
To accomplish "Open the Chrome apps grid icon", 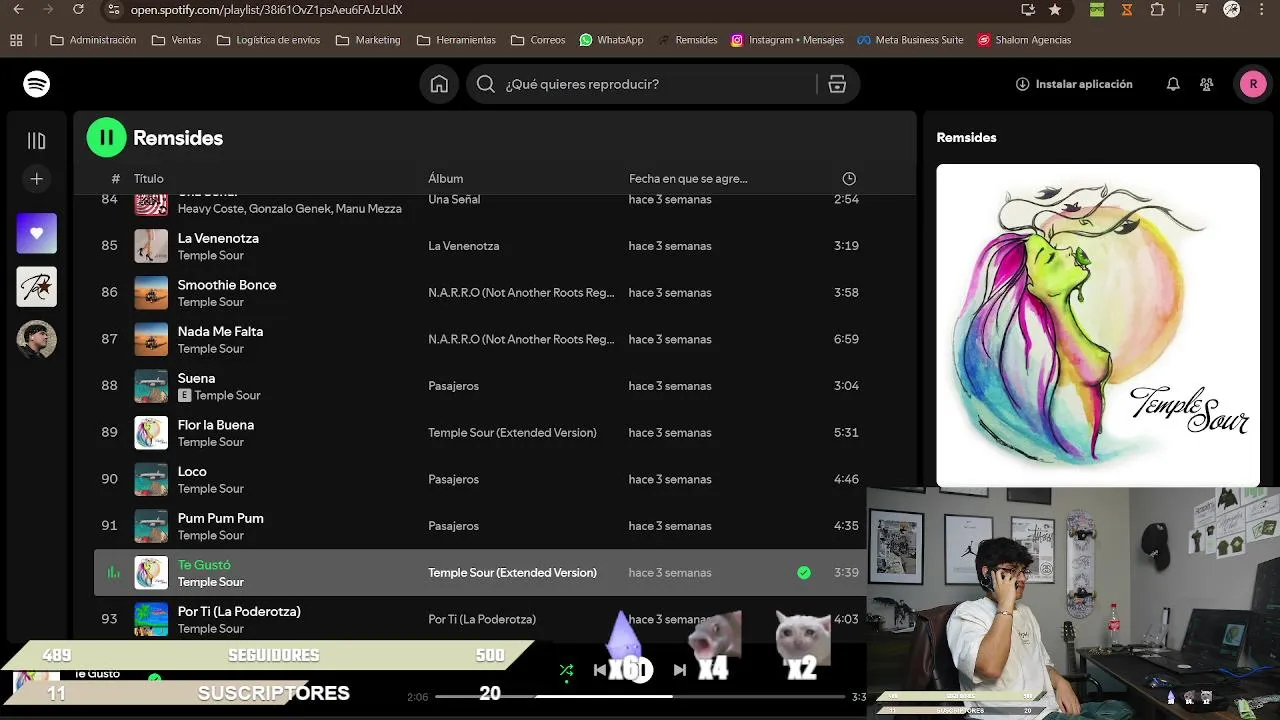I will (16, 40).
